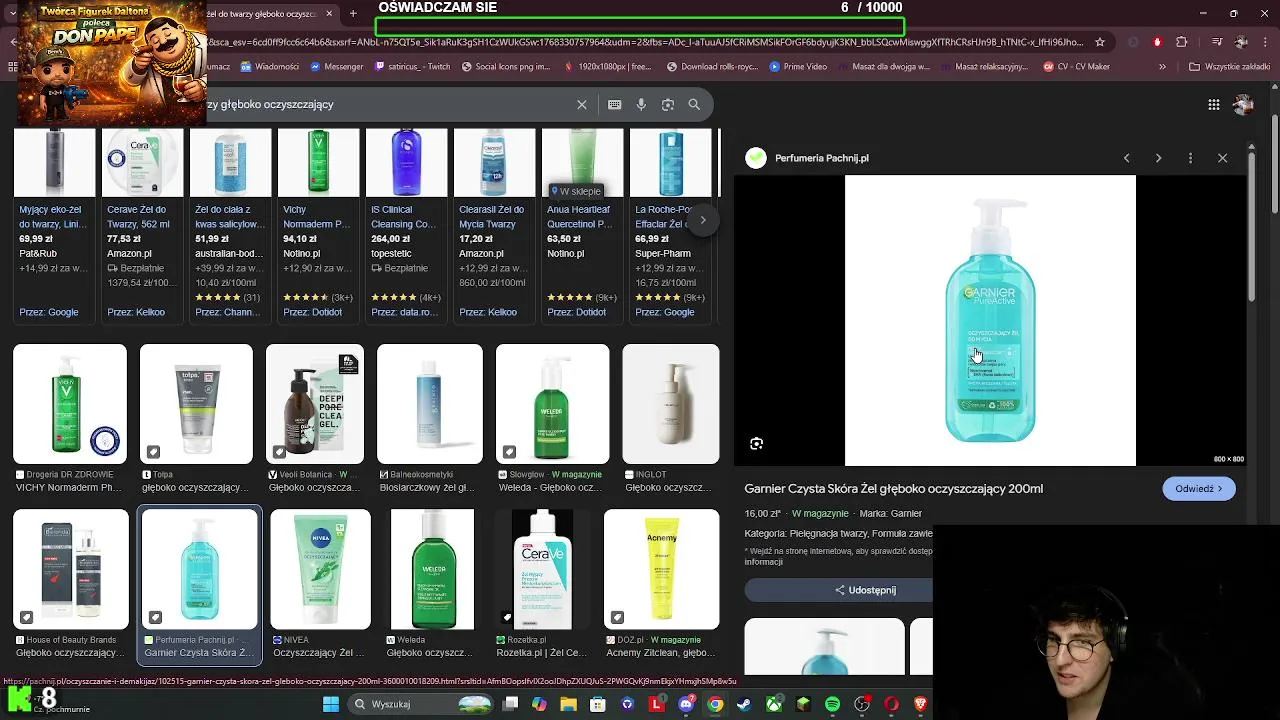Show hidden bookmarks with double chevron
The image size is (1280, 720).
click(x=1162, y=67)
